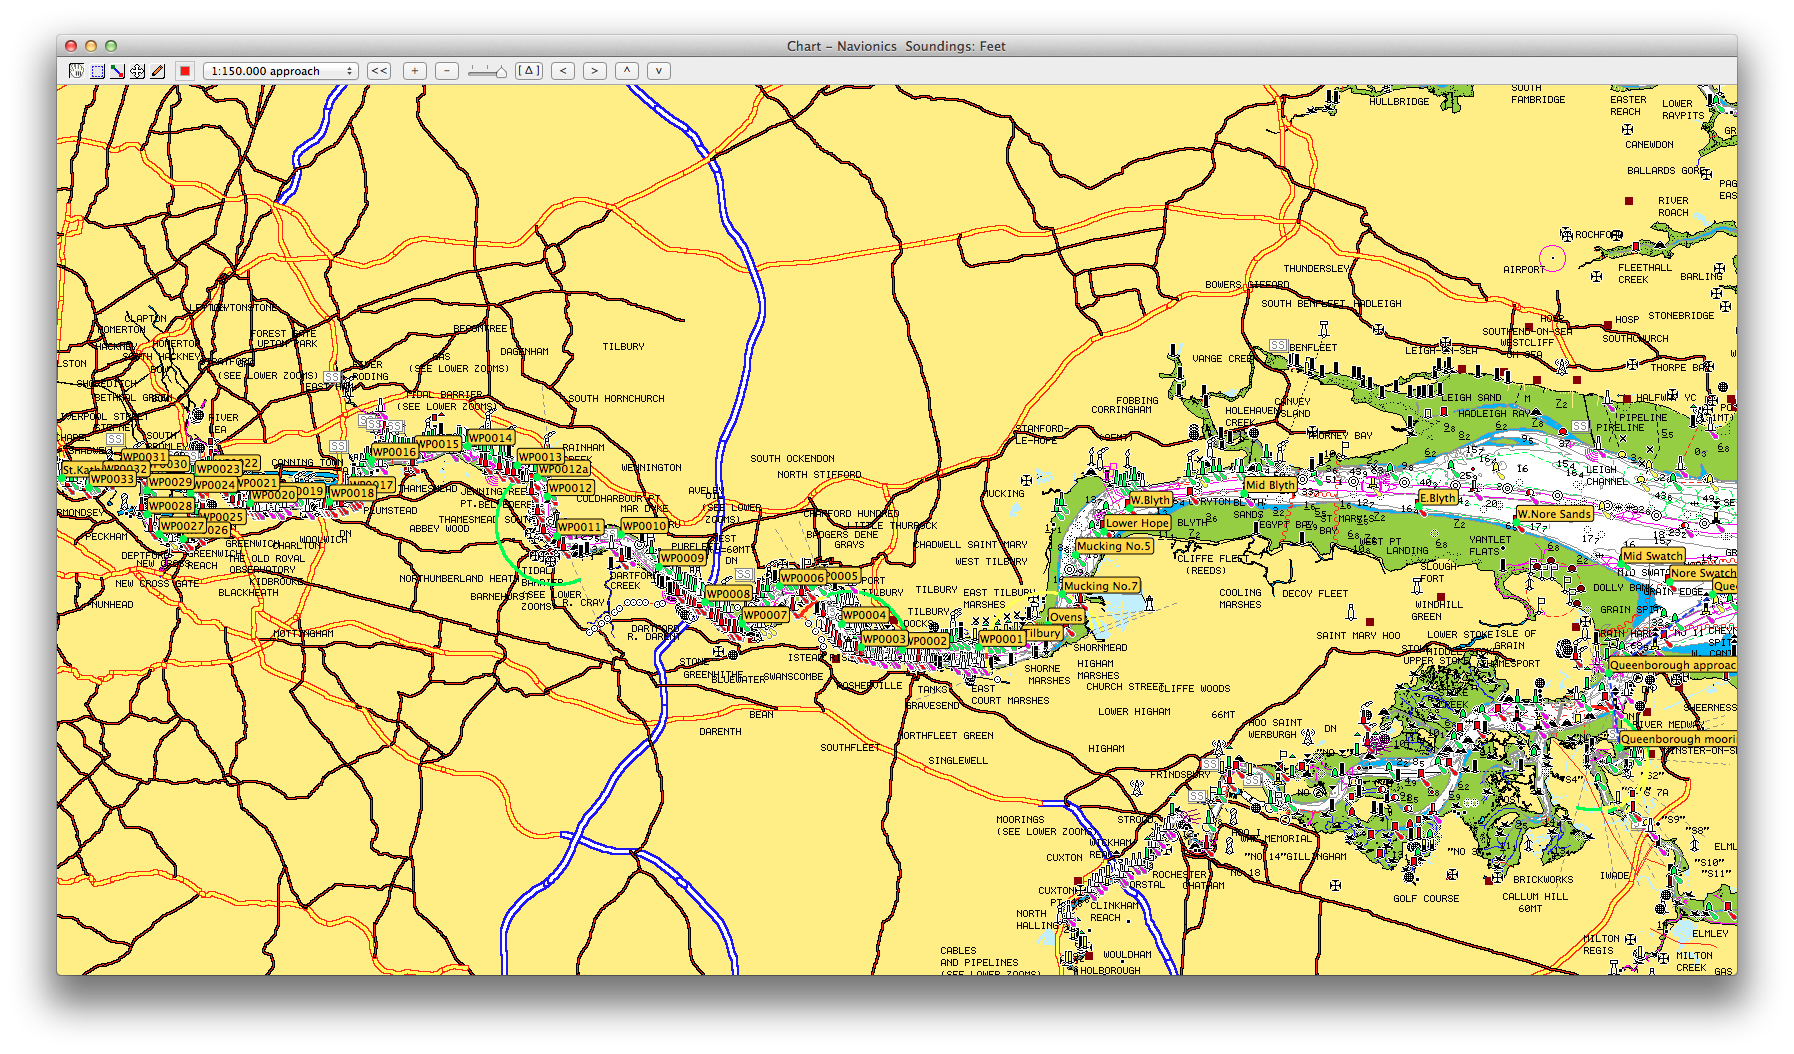Click the Mid Swatch waypoint label

[x=1653, y=556]
